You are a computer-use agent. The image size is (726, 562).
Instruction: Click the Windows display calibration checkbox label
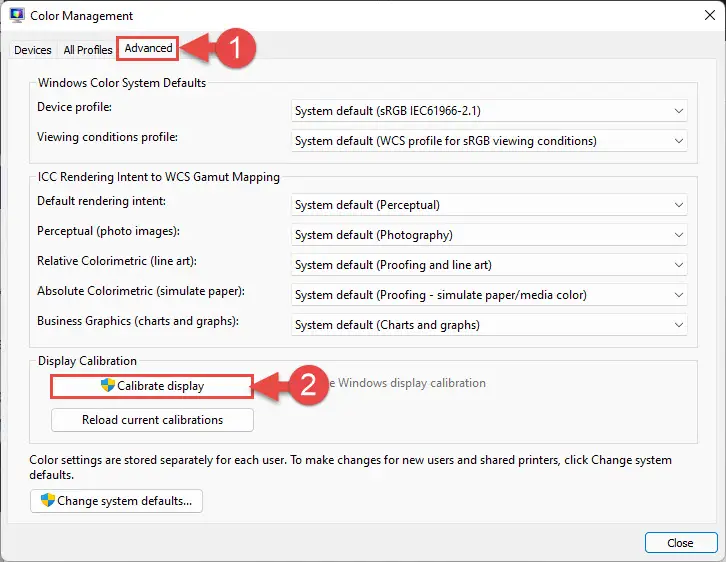point(407,383)
